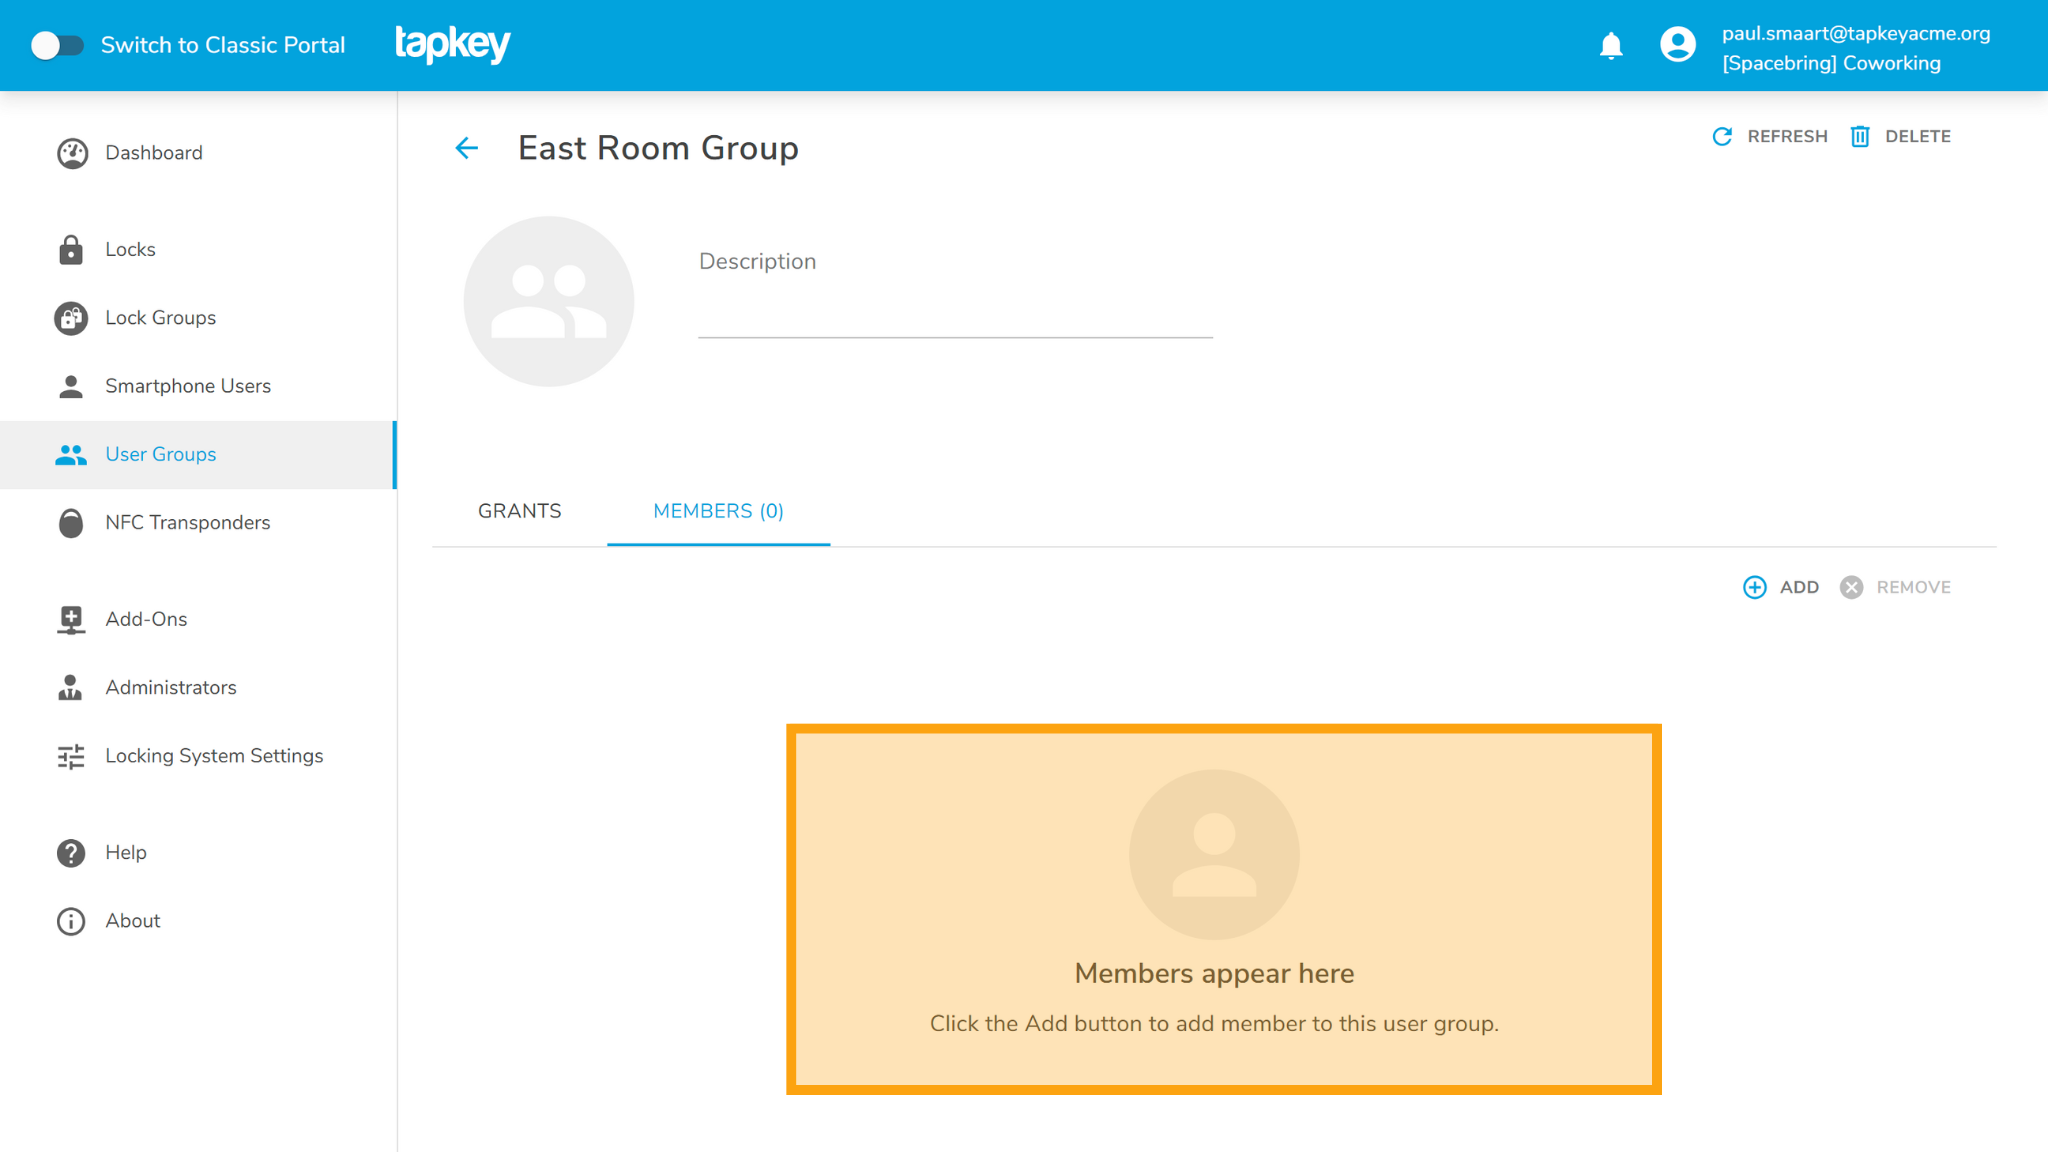Select User Groups in the sidebar
The height and width of the screenshot is (1152, 2048).
click(198, 454)
